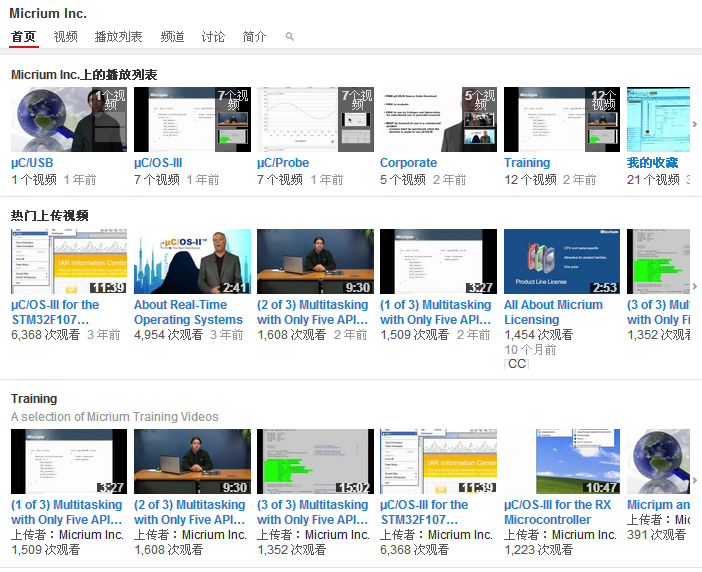Open Training µC/OS-III for the STM32F107 title

coord(424,512)
